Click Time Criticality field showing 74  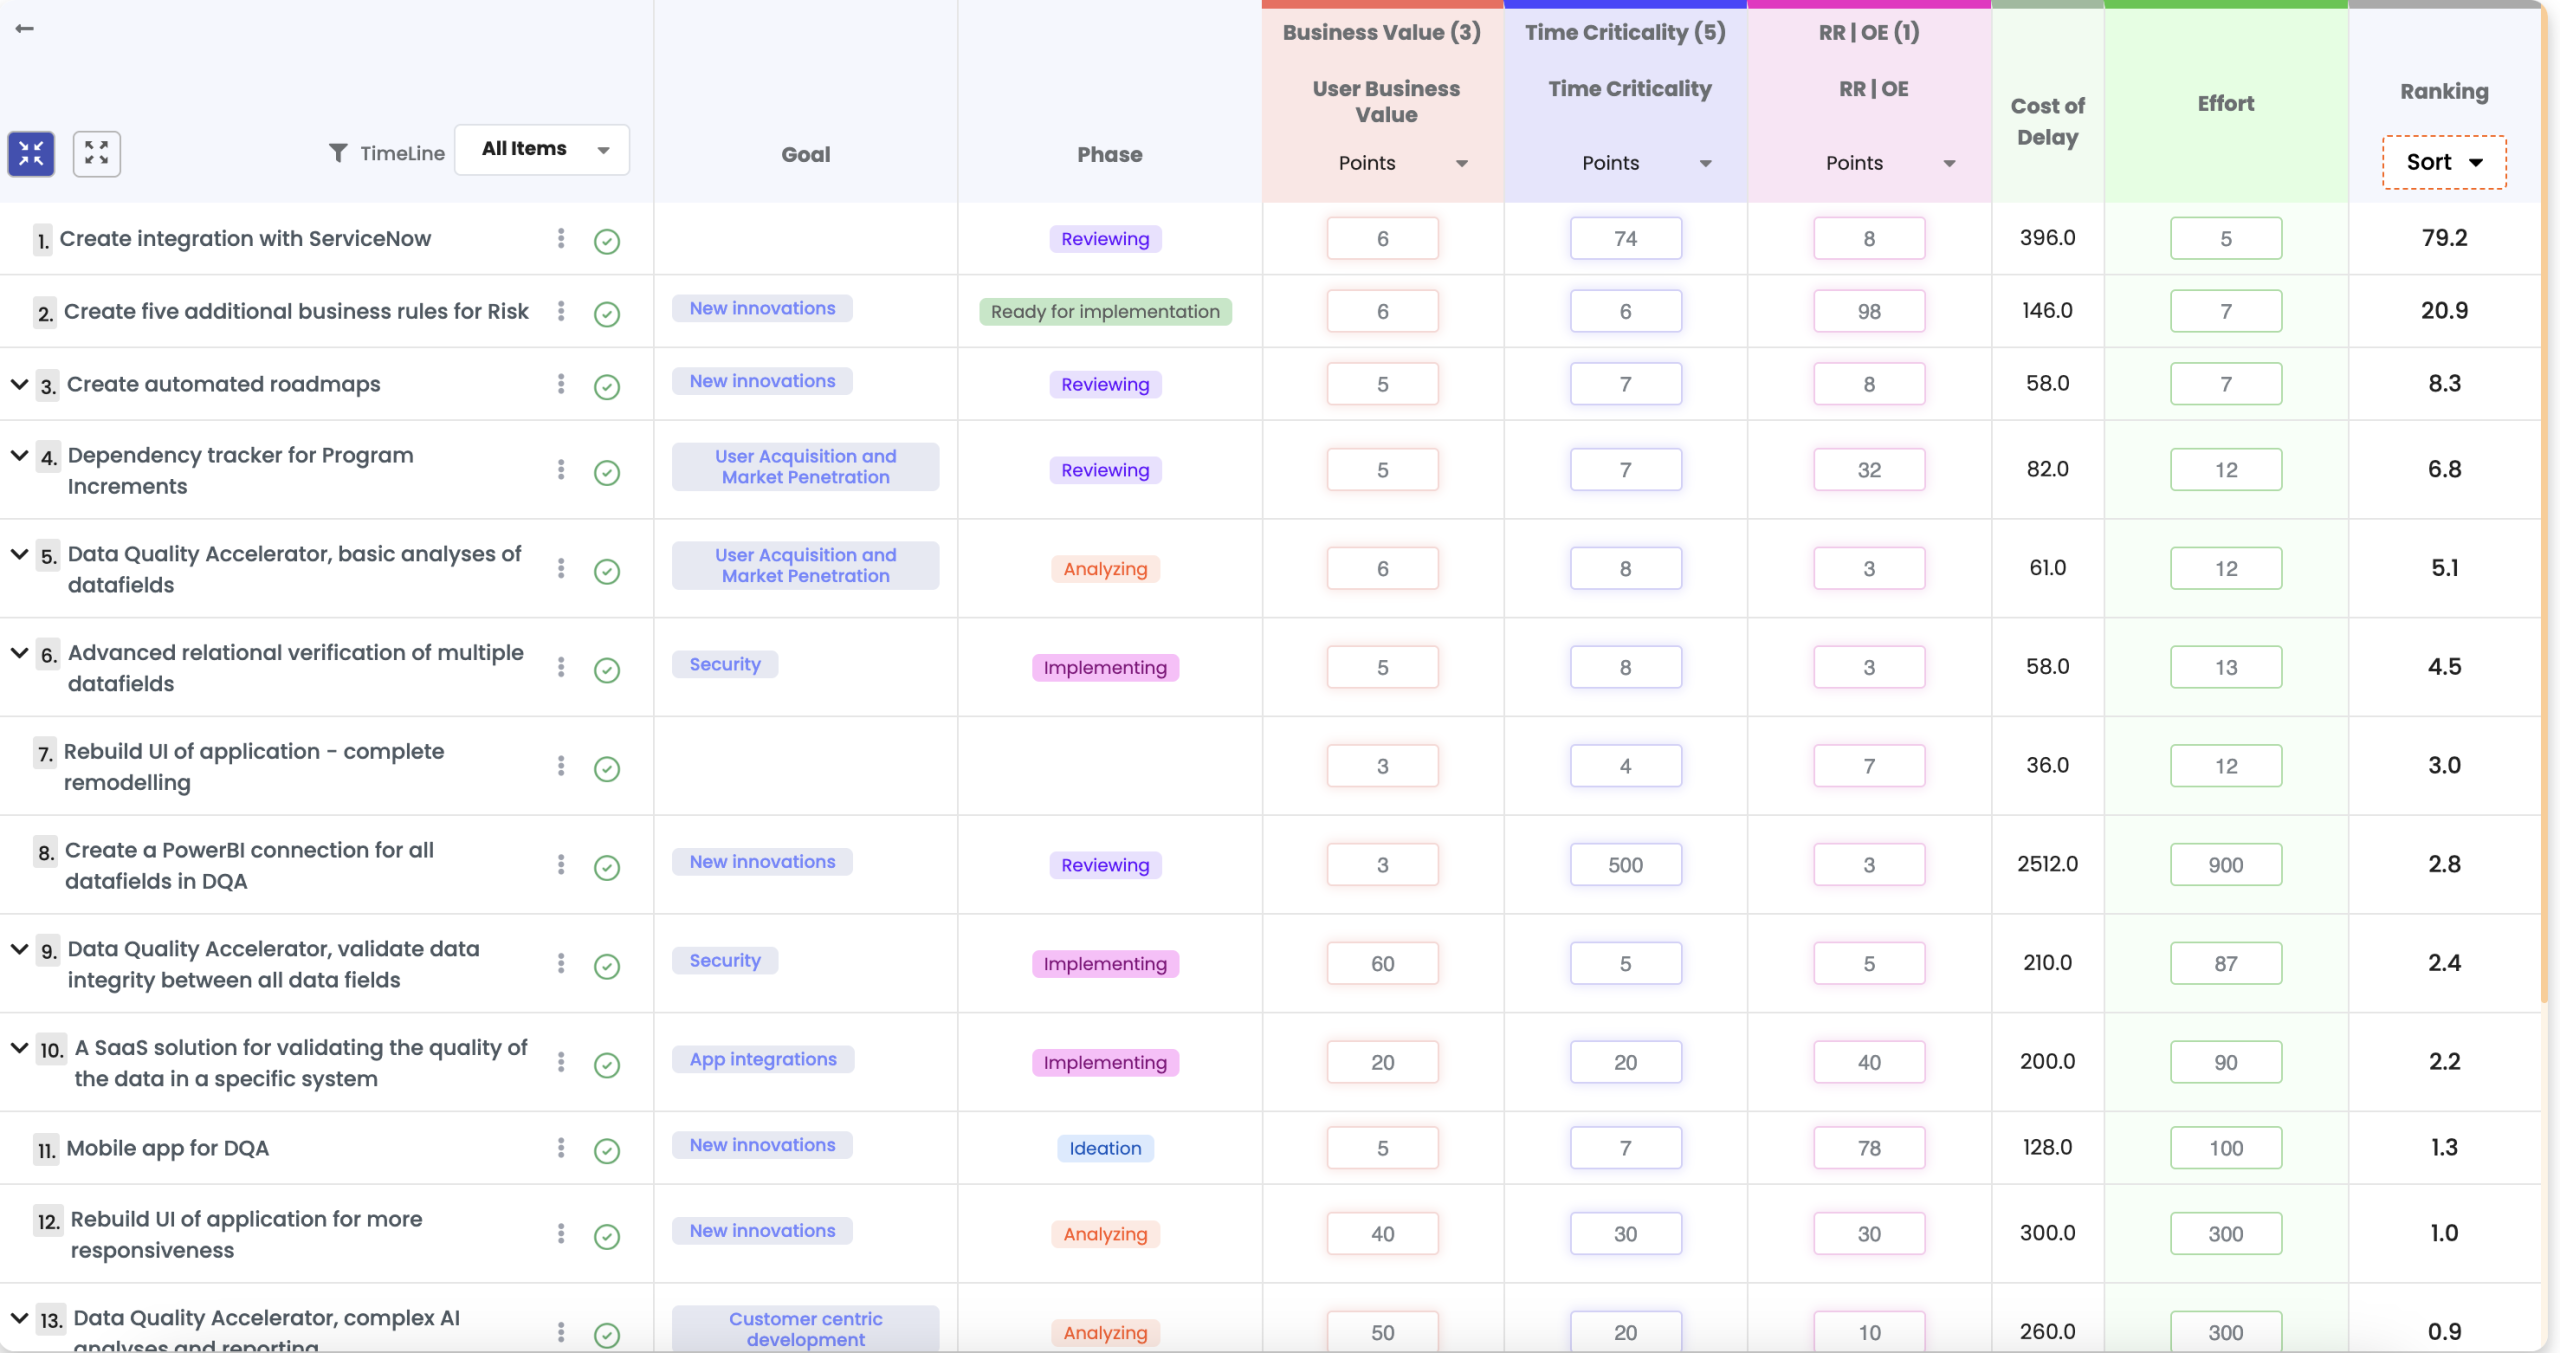click(x=1625, y=239)
